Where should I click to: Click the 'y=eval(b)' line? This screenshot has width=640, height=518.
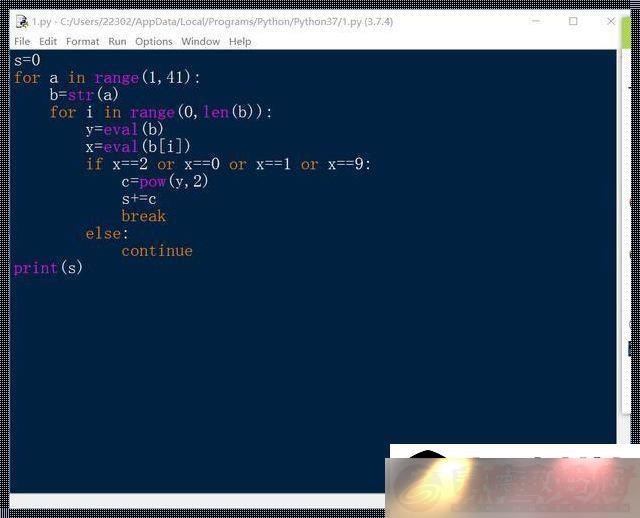coord(124,129)
